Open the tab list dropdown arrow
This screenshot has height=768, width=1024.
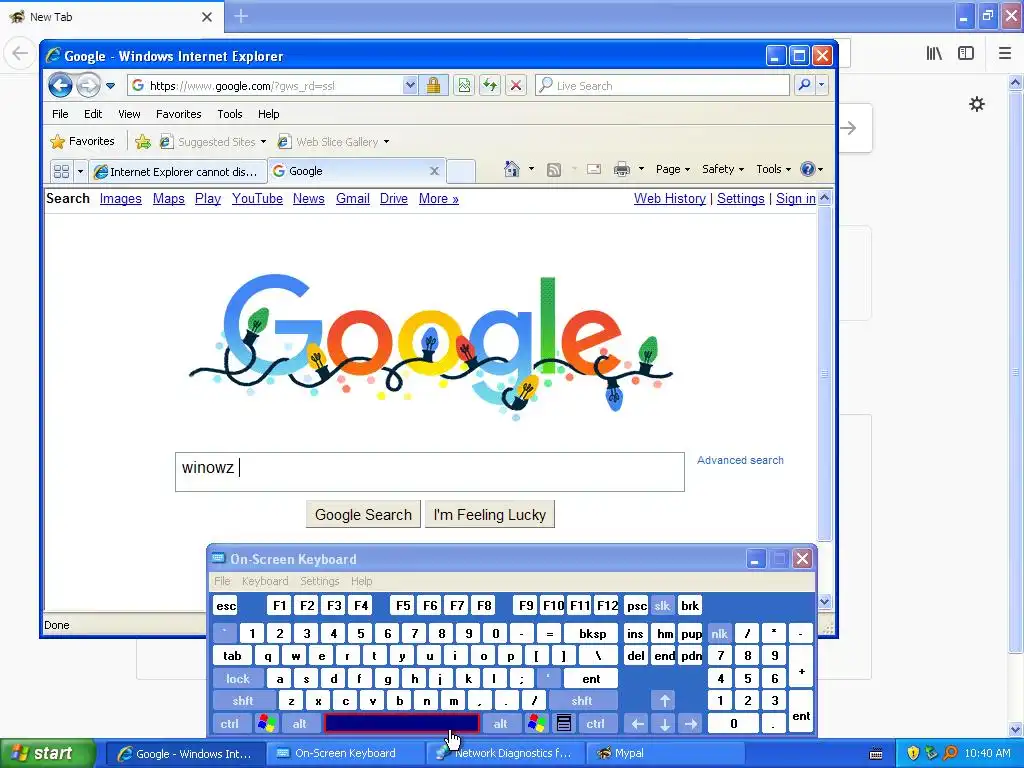pyautogui.click(x=80, y=172)
